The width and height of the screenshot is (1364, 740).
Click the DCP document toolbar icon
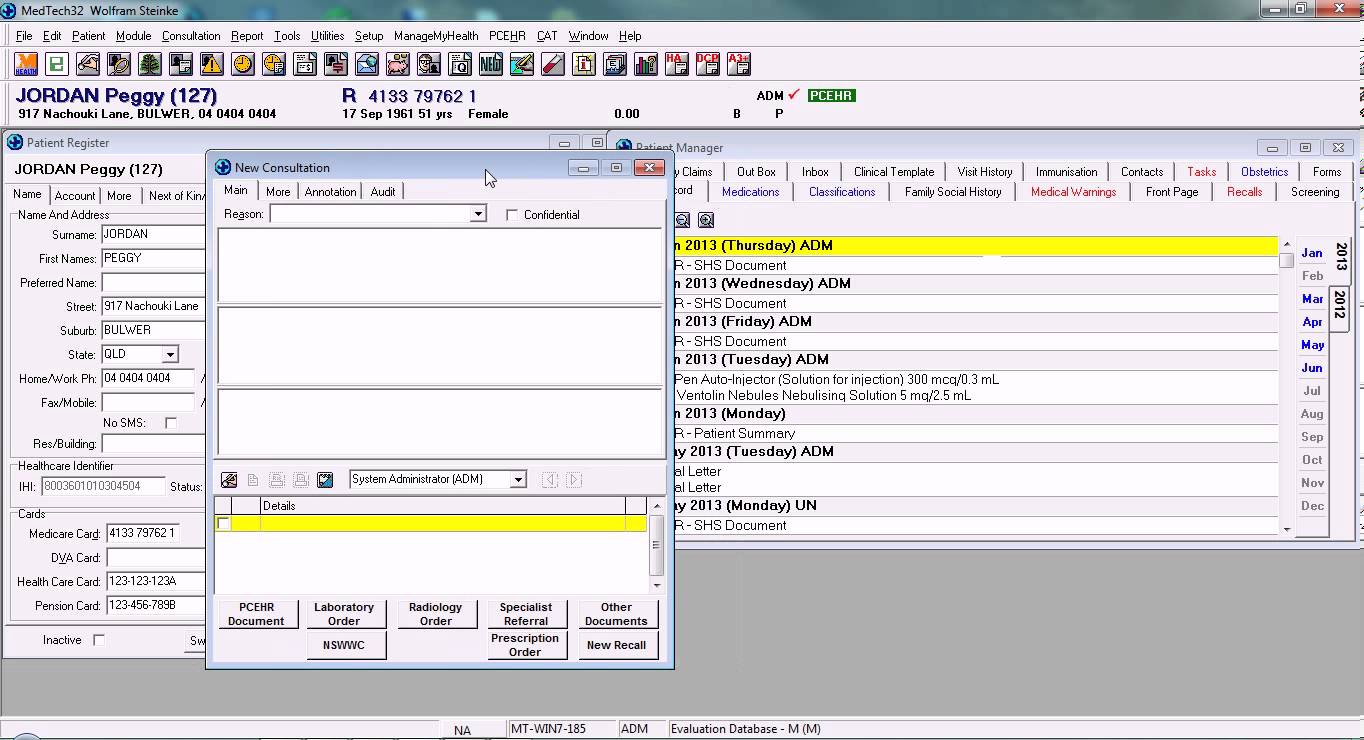pos(708,65)
